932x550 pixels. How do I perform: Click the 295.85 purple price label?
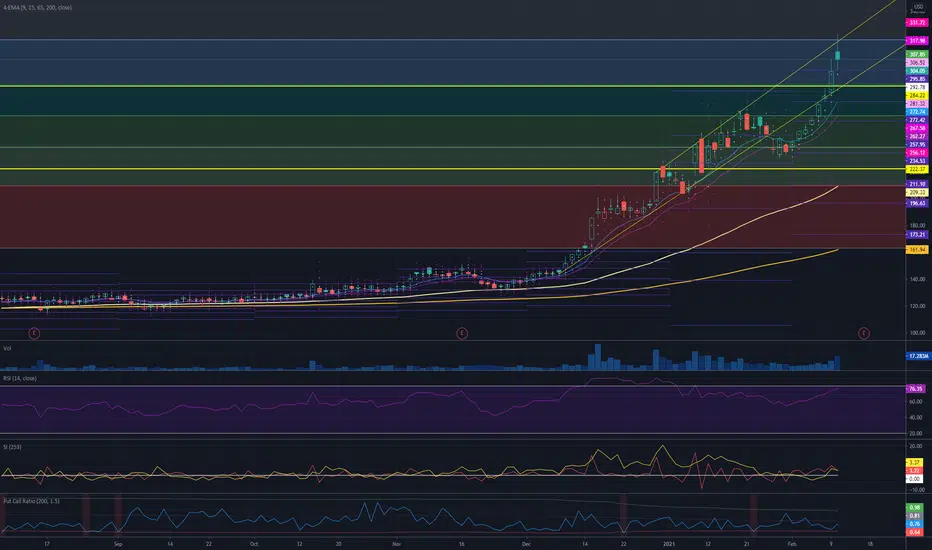(917, 79)
